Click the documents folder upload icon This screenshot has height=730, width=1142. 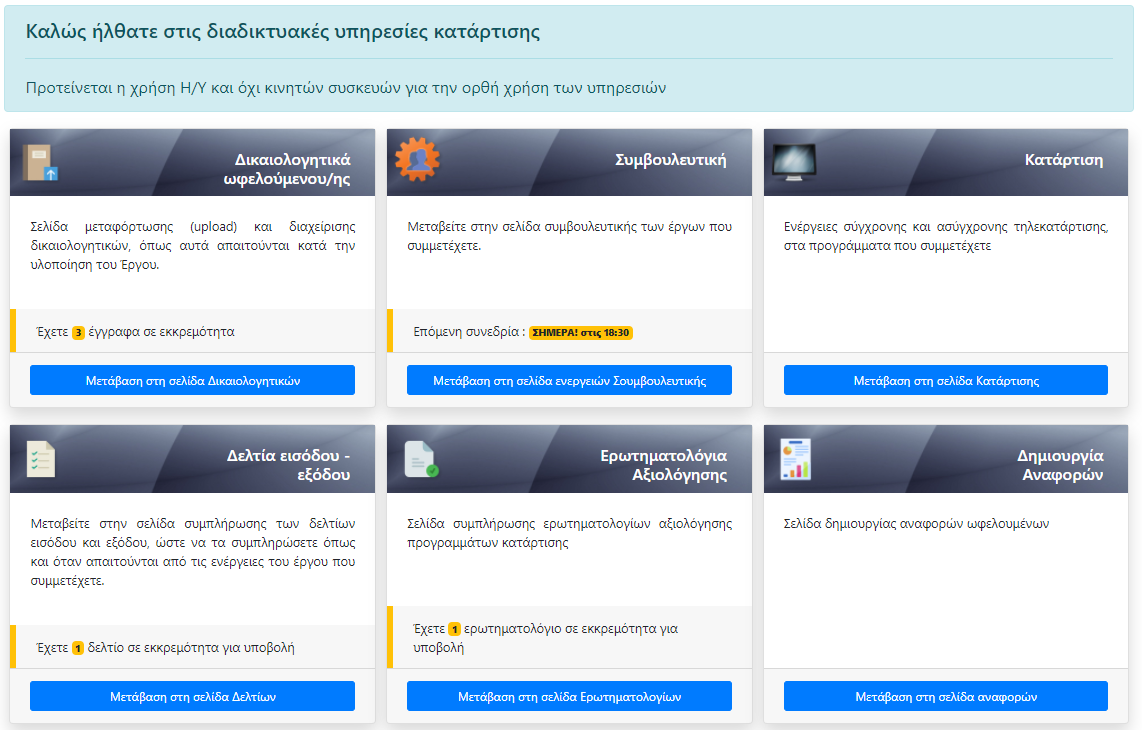41,162
